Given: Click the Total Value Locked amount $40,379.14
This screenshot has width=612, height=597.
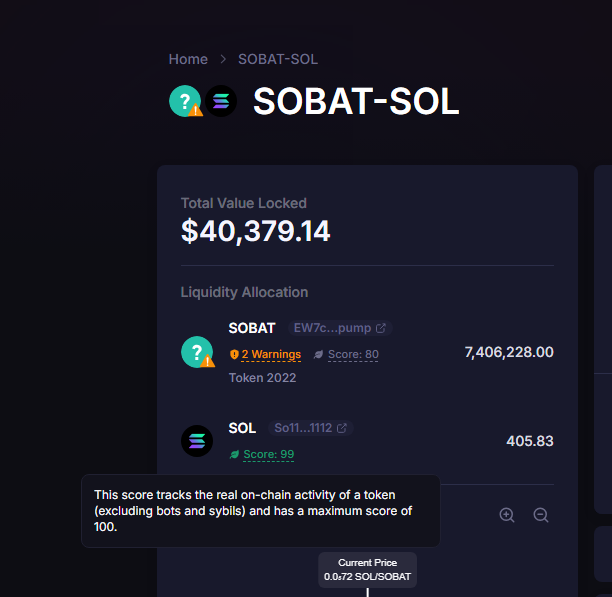Looking at the screenshot, I should pyautogui.click(x=255, y=231).
